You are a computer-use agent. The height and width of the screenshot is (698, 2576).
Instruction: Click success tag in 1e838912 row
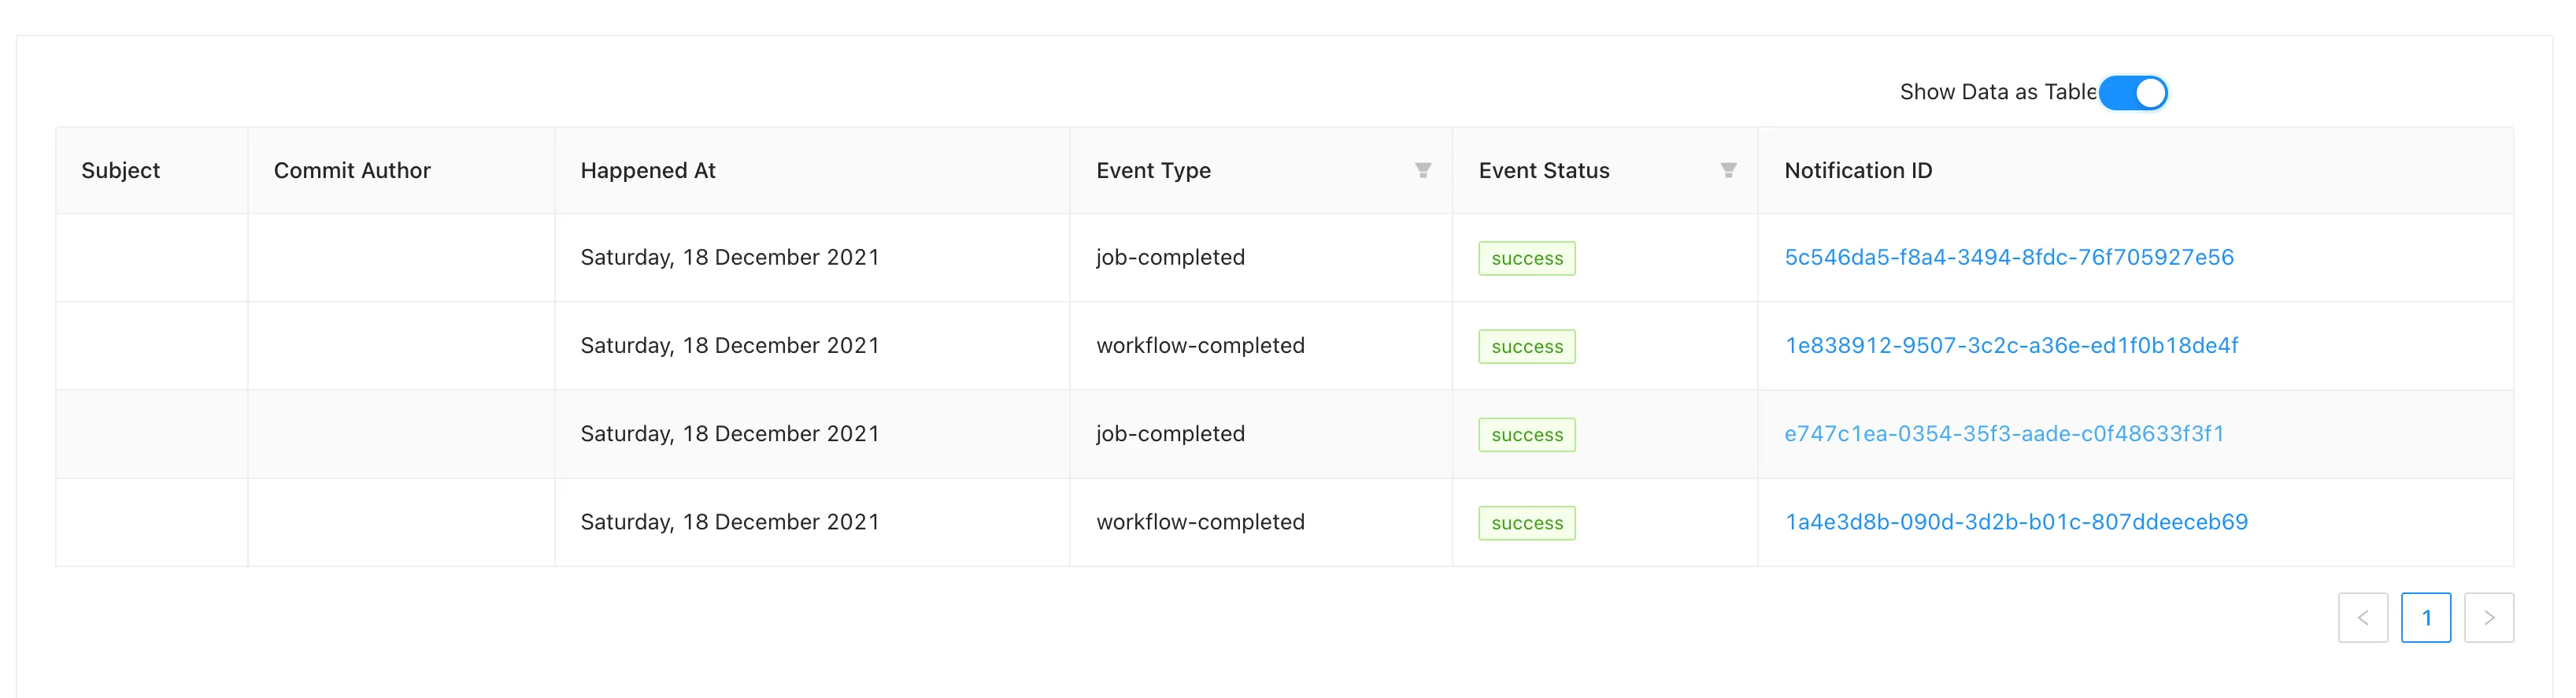1527,347
